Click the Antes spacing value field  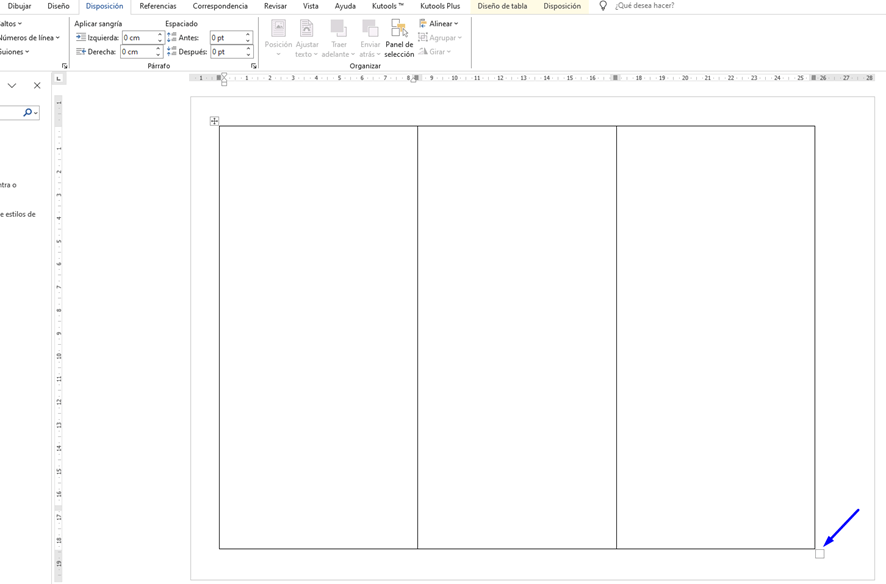227,38
